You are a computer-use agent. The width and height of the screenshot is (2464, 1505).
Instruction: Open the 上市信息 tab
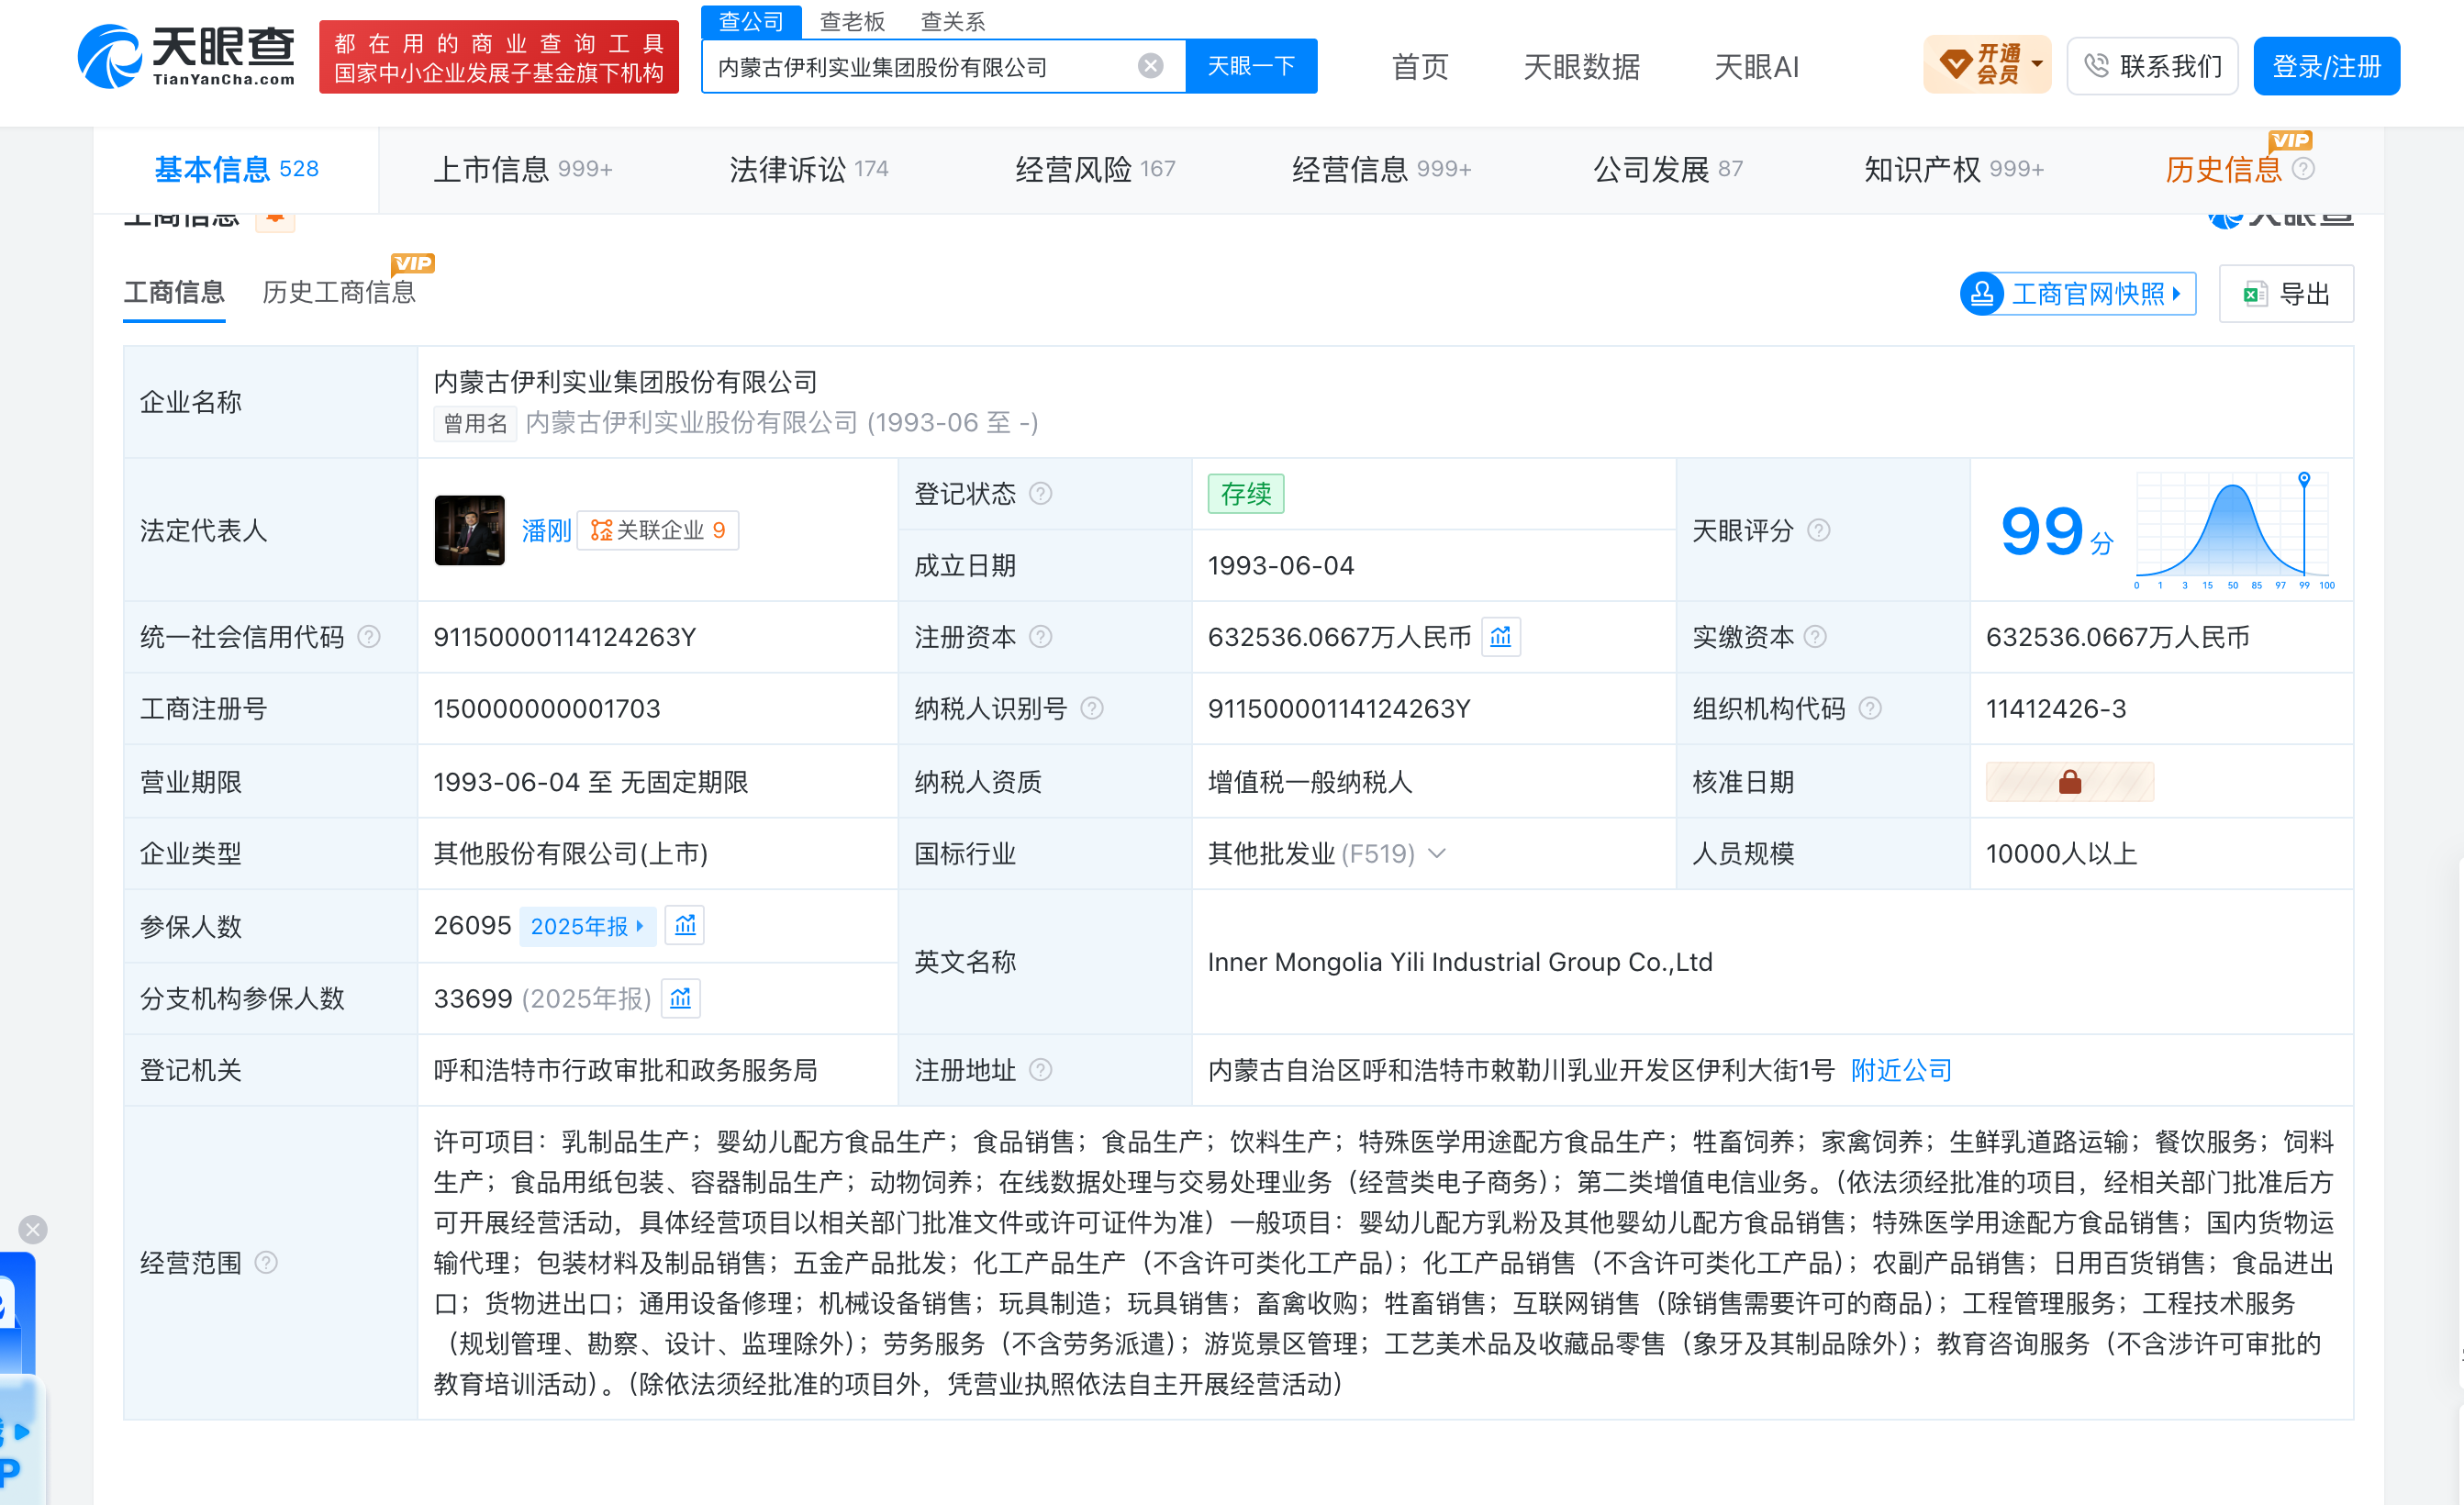[522, 169]
